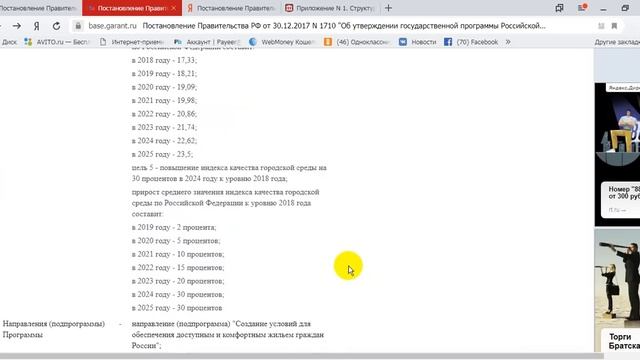This screenshot has width=640, height=360.
Task: Click the forward navigation arrow
Action: click(17, 26)
